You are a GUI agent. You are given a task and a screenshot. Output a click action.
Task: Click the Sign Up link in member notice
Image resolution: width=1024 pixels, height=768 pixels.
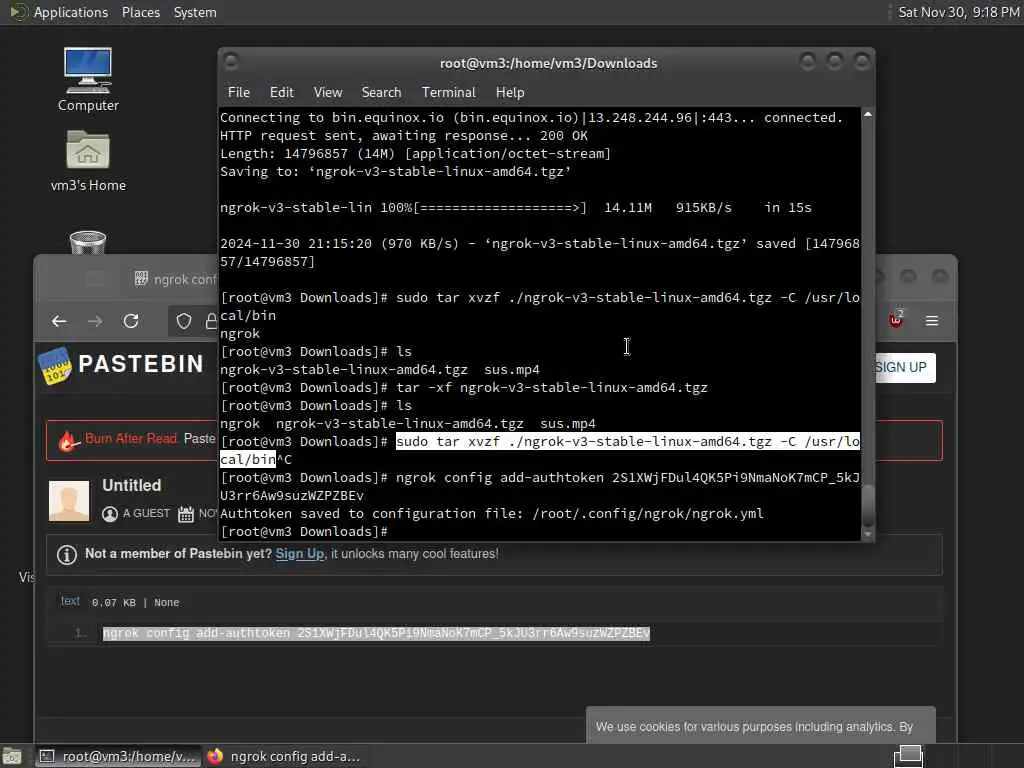click(x=299, y=554)
